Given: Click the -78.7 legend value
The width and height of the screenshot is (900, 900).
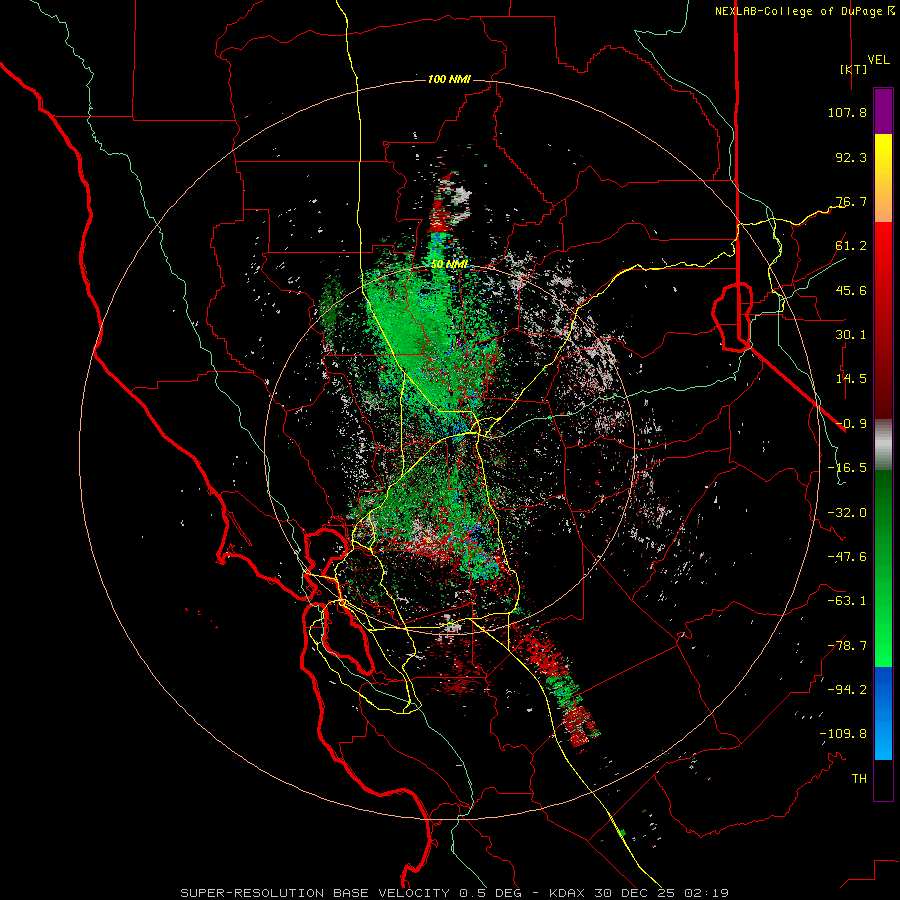Looking at the screenshot, I should [x=847, y=646].
